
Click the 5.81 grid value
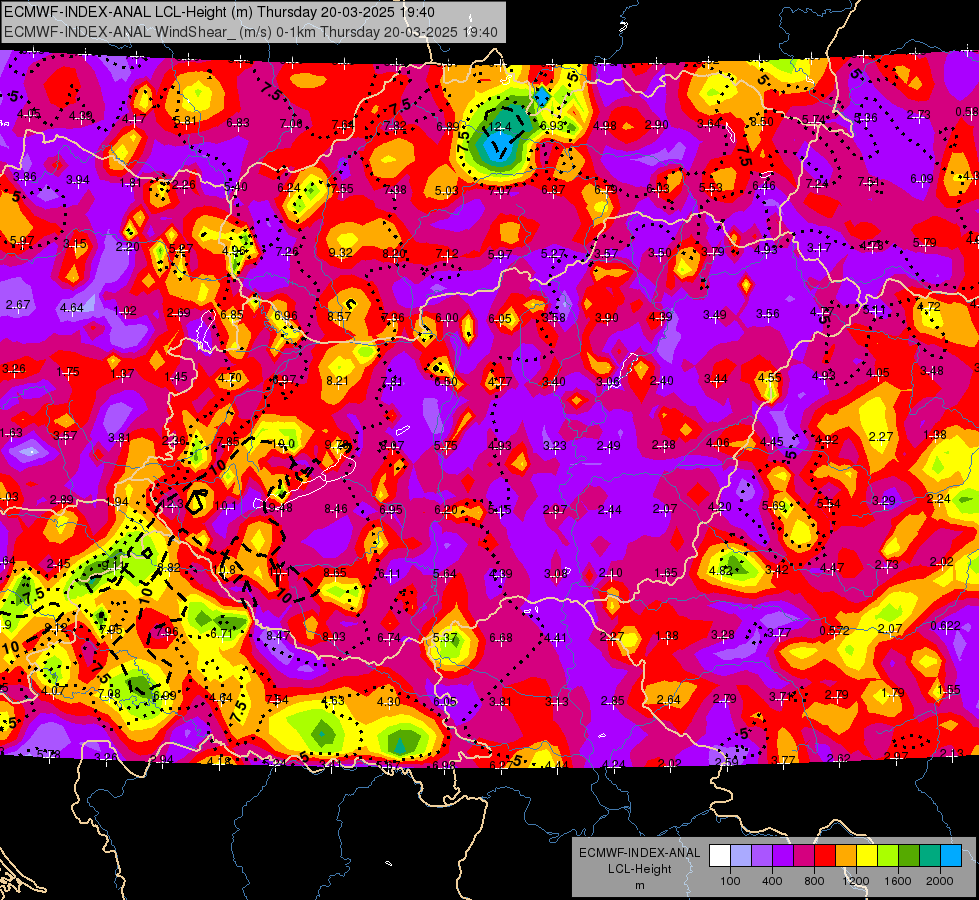[185, 121]
